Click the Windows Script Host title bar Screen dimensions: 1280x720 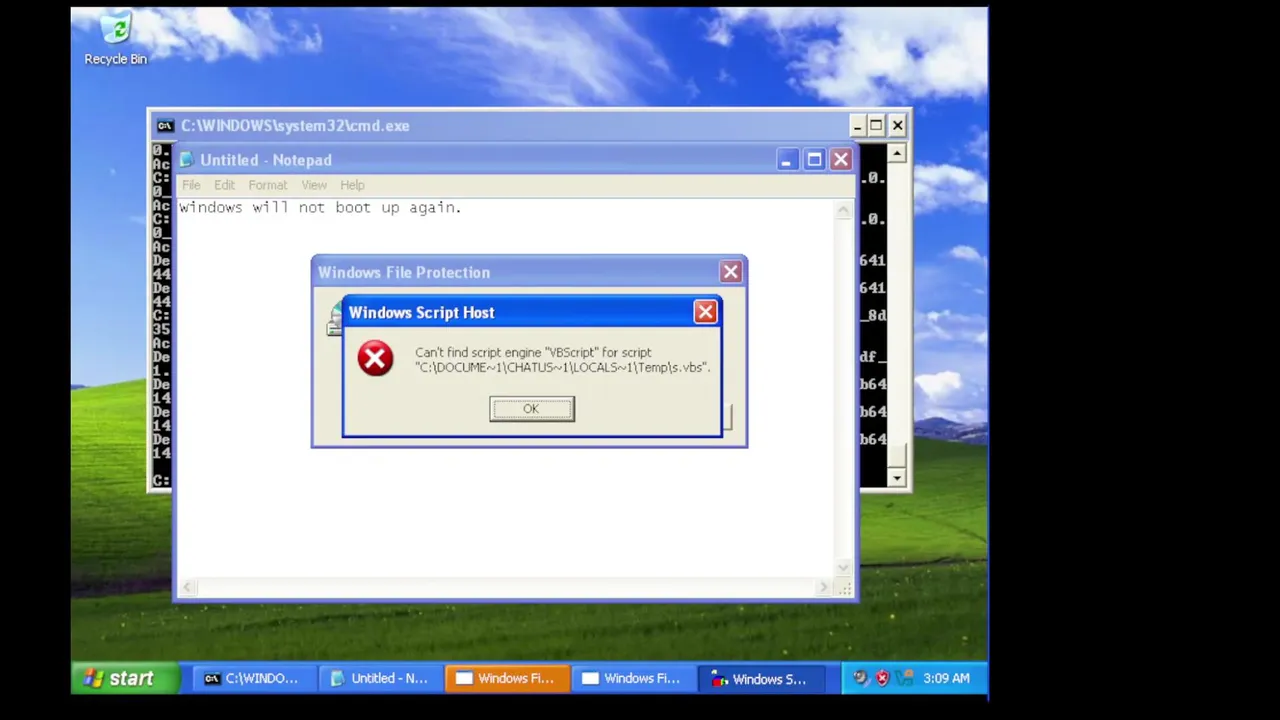click(x=530, y=312)
